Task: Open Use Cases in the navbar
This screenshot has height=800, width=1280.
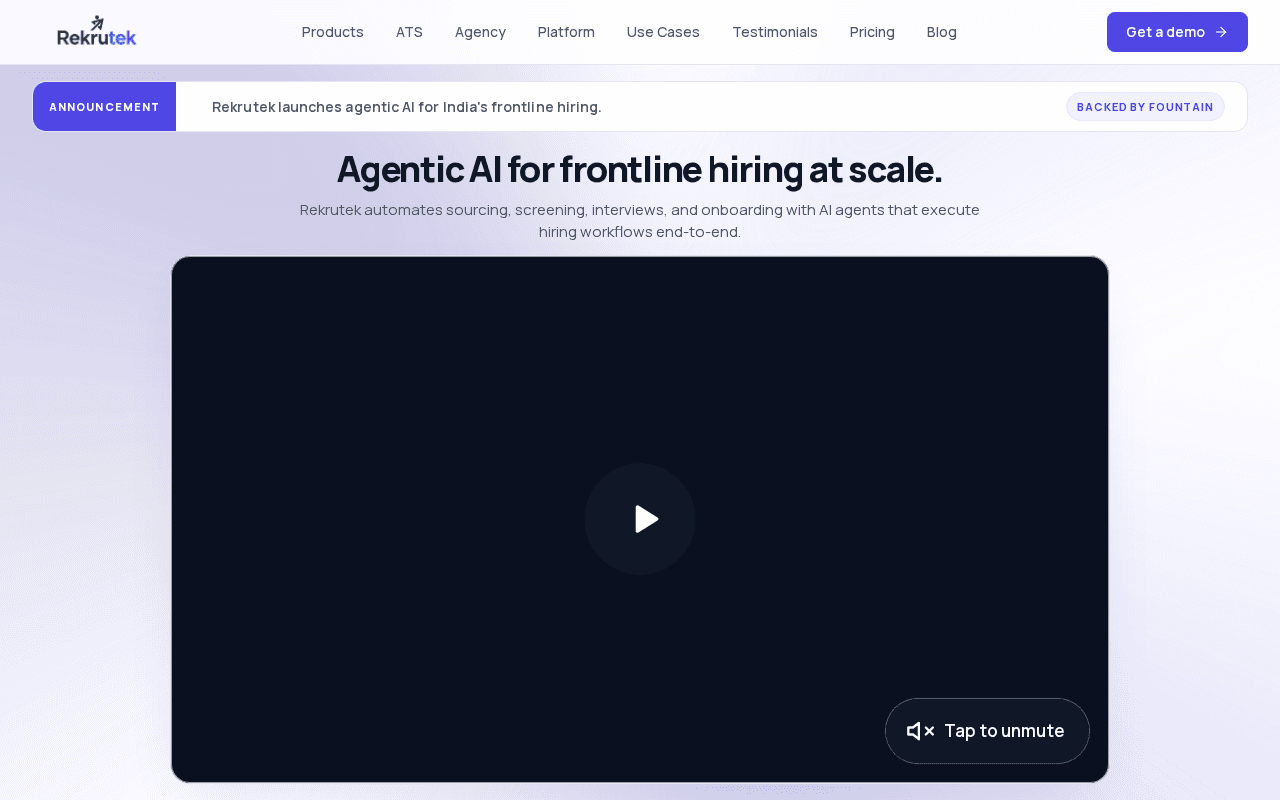Action: click(663, 32)
